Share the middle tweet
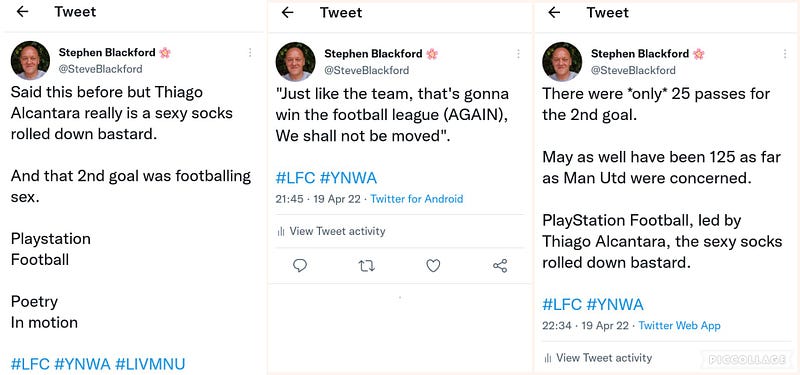This screenshot has width=800, height=375. coord(500,265)
